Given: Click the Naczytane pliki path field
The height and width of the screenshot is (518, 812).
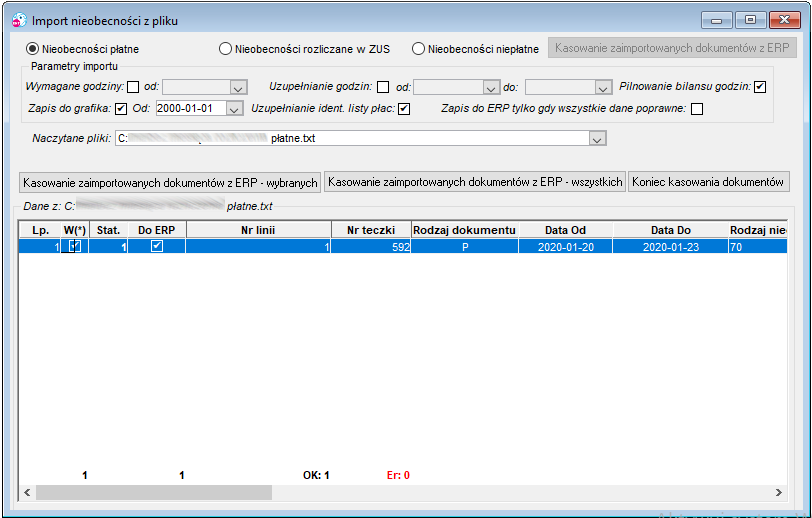Looking at the screenshot, I should 352,138.
